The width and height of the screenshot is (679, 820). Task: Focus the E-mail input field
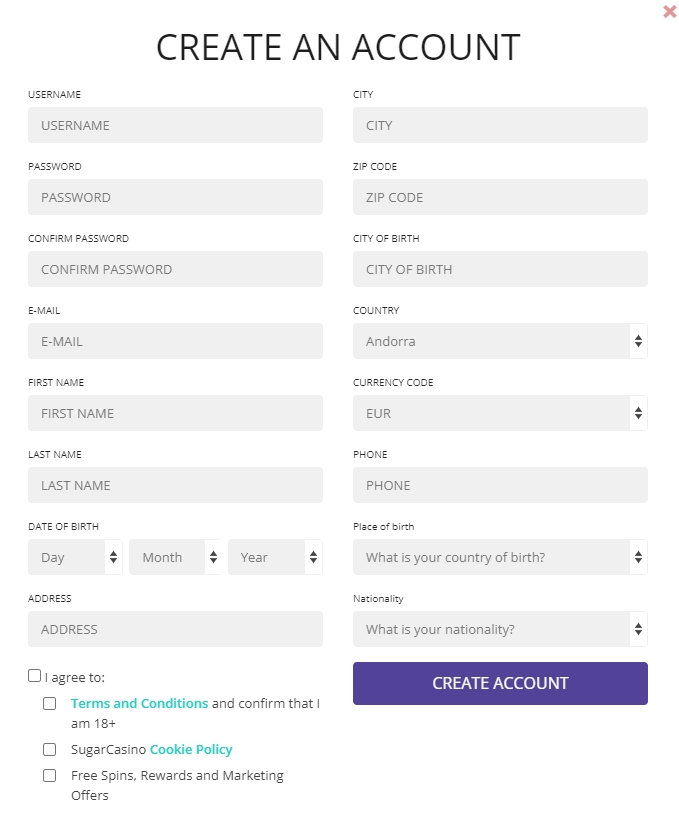[175, 341]
